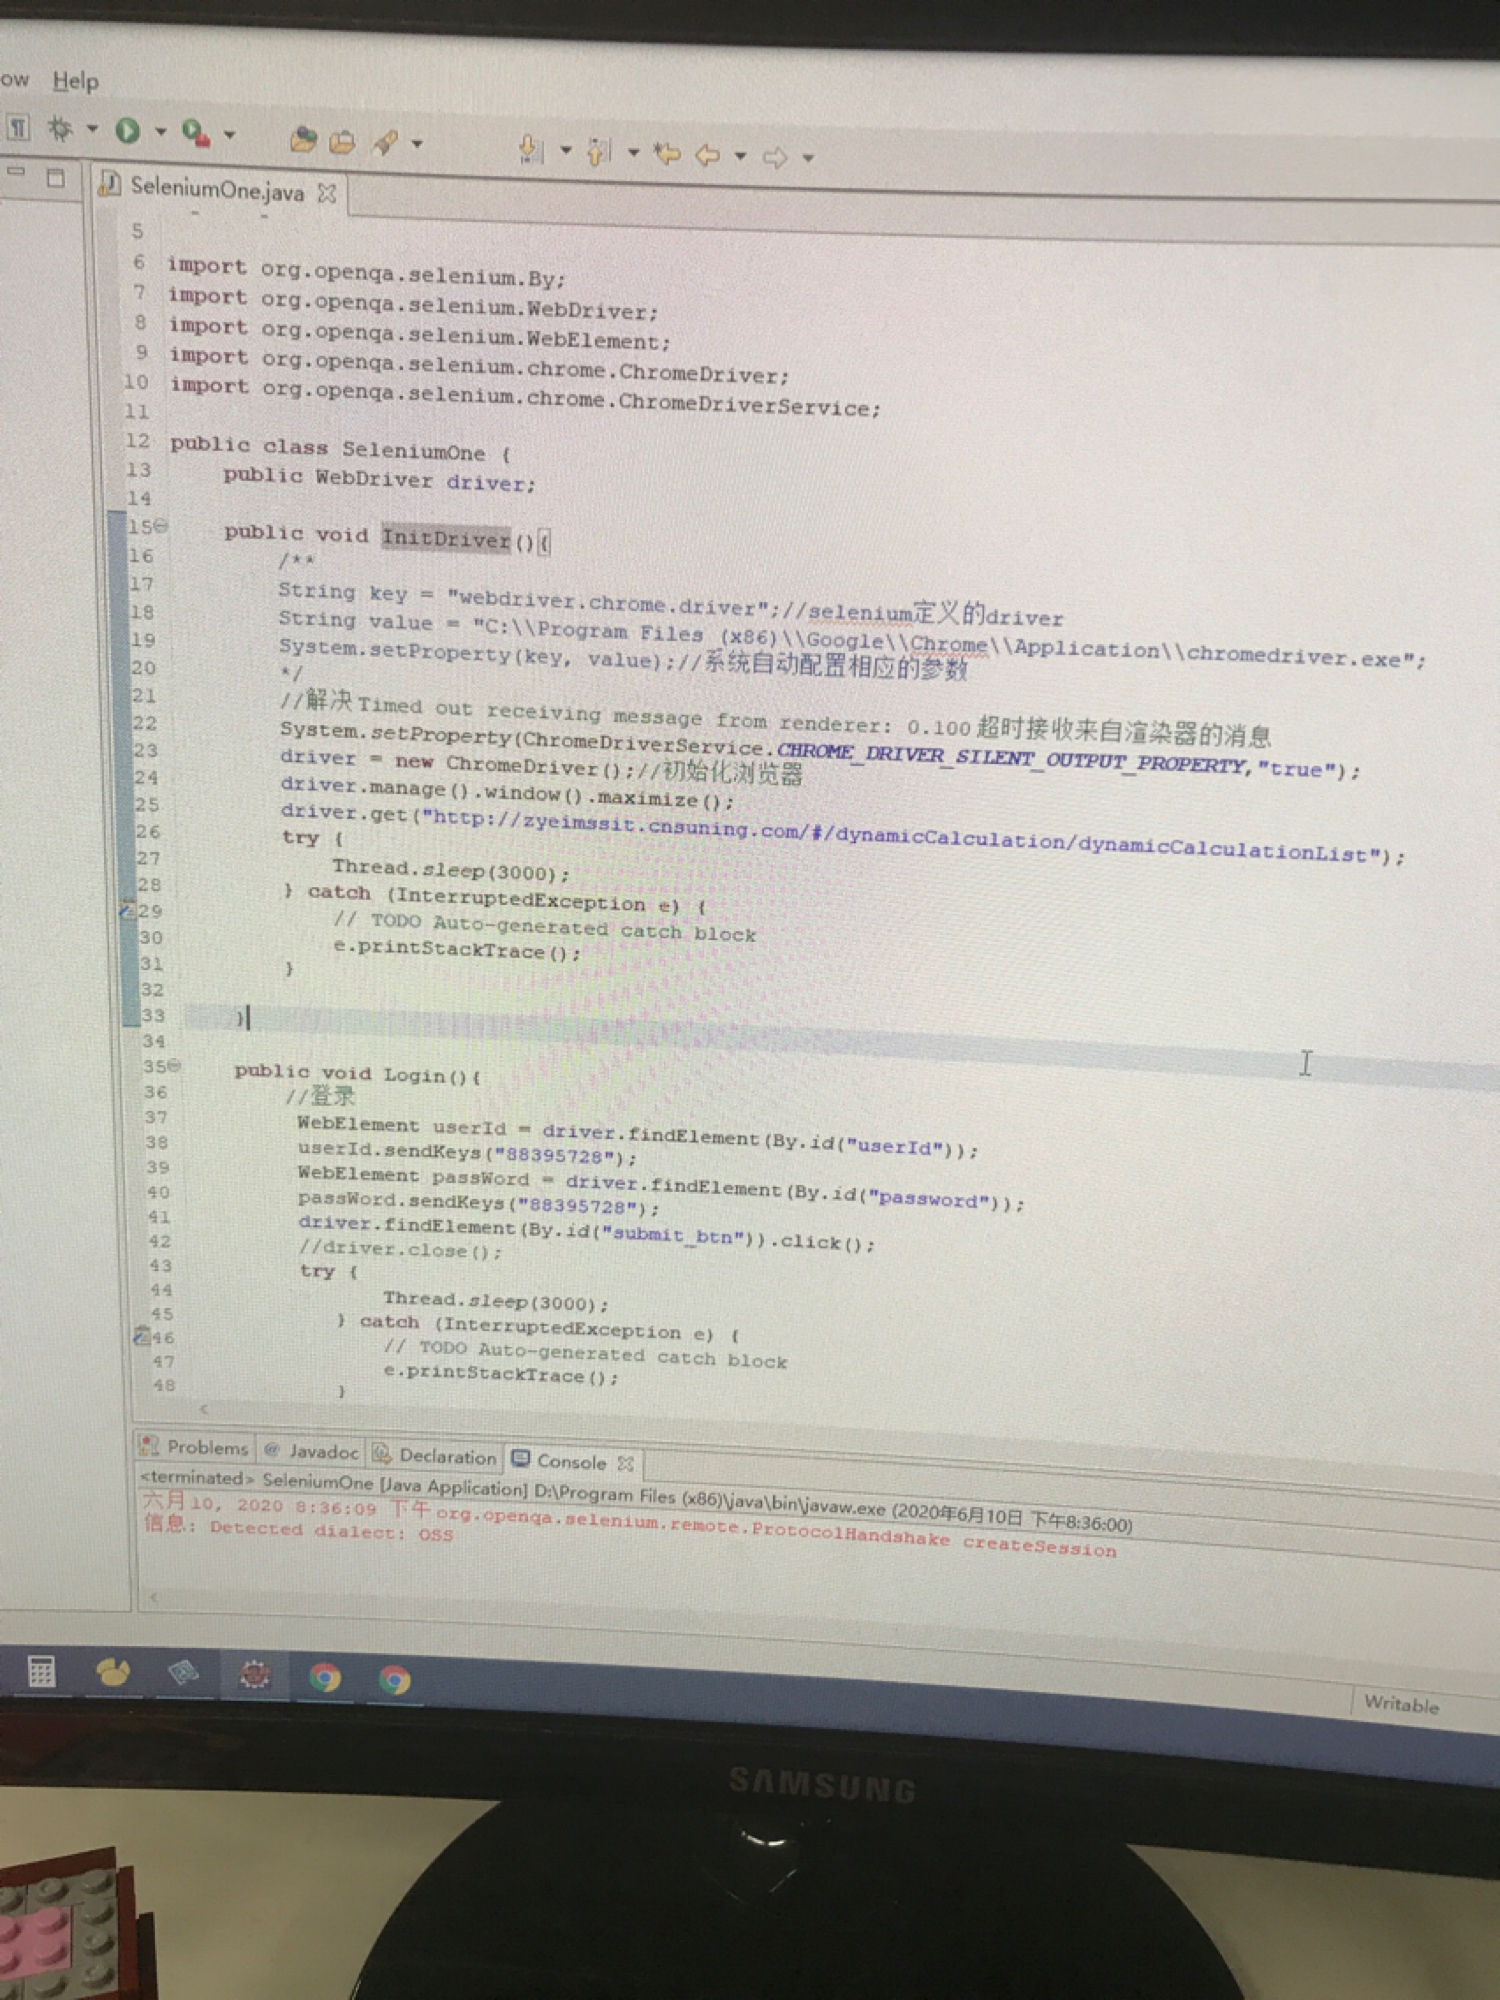Click the diamond-shaped taskbar icon

(183, 1673)
